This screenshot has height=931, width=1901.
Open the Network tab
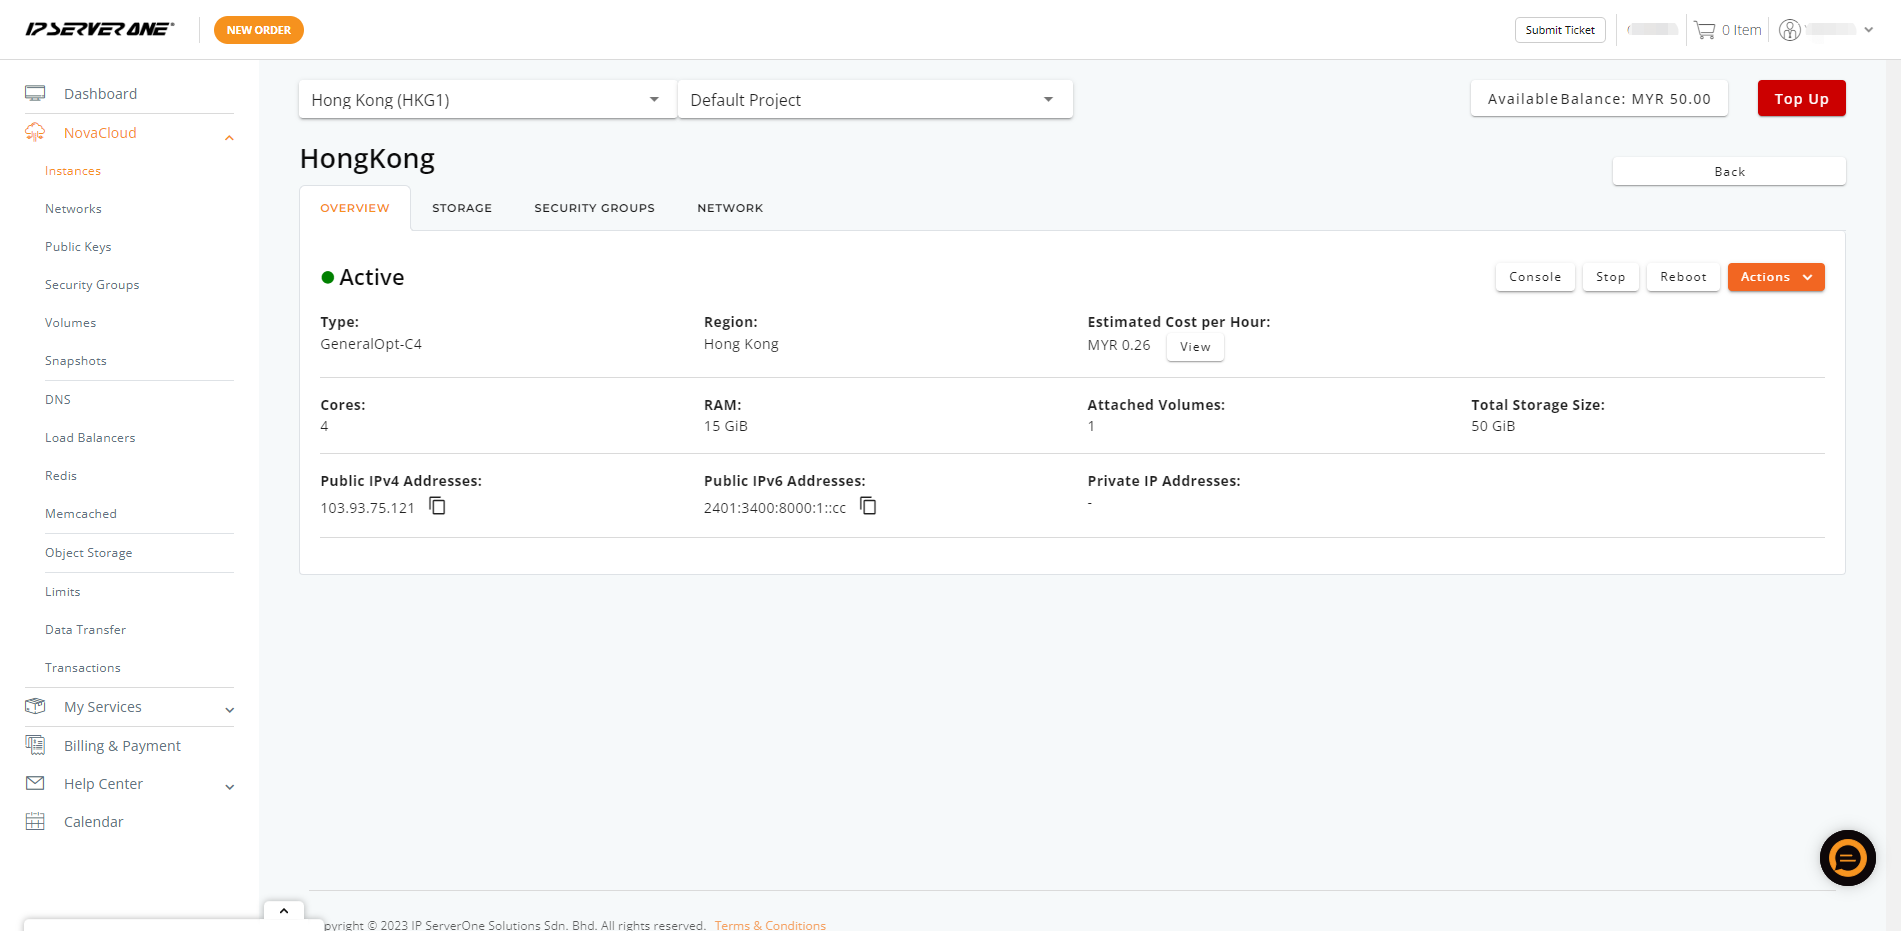(x=730, y=208)
